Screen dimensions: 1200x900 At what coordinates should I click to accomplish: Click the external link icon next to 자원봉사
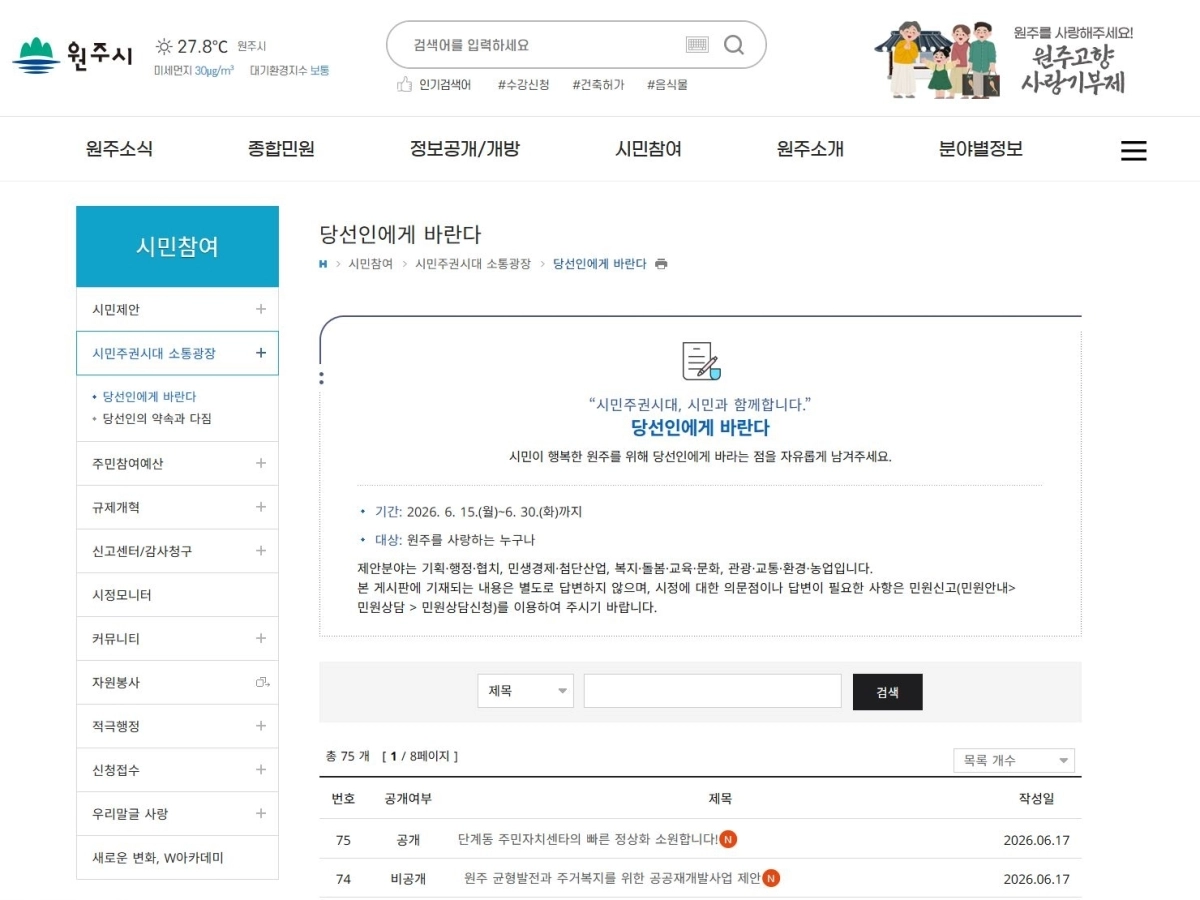[x=262, y=682]
